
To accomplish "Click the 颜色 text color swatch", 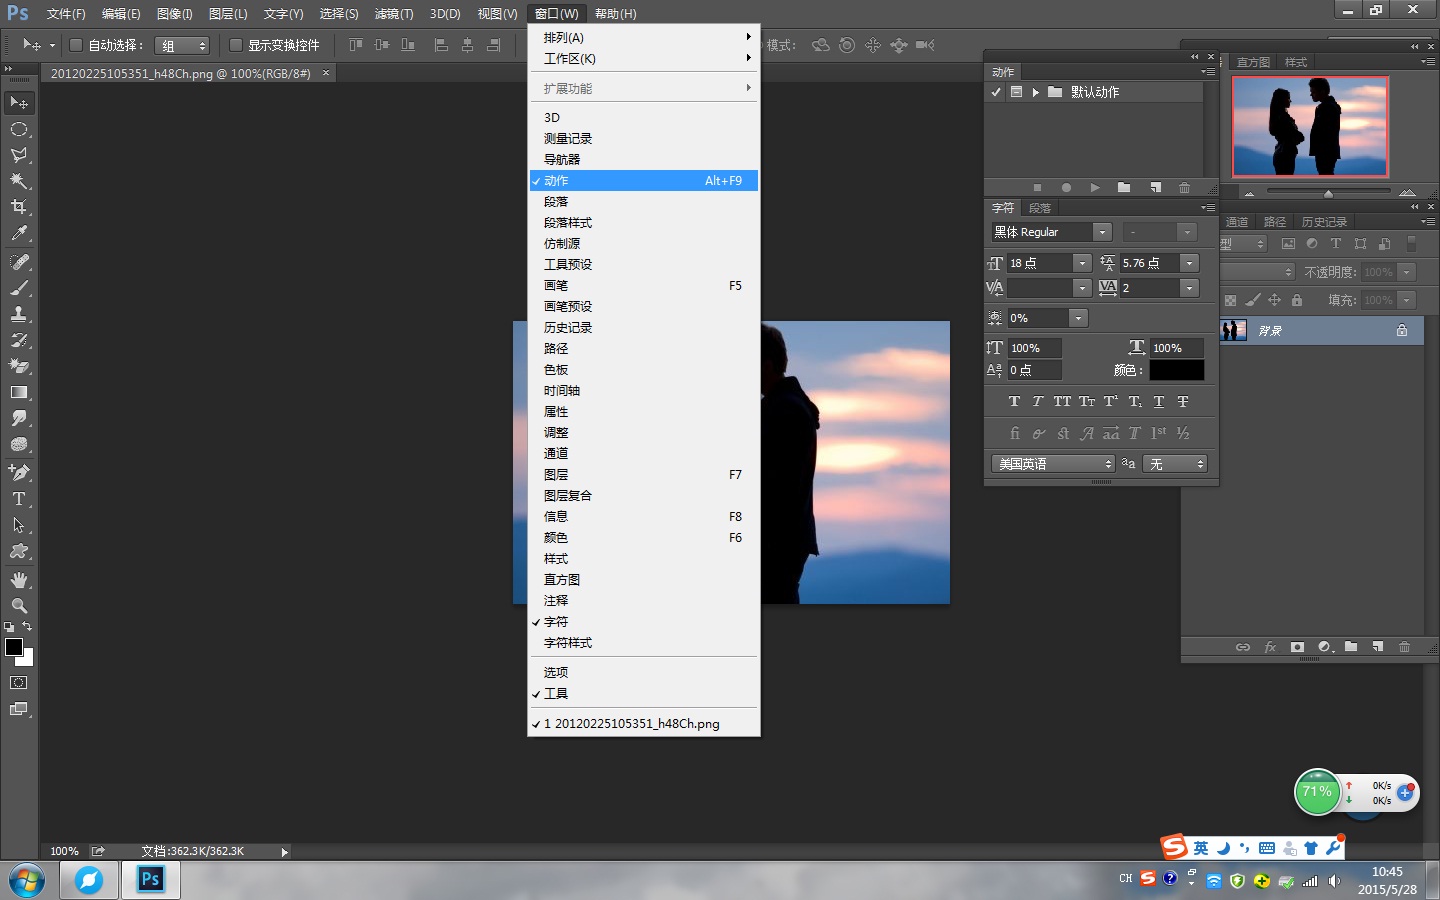I will coord(1176,370).
